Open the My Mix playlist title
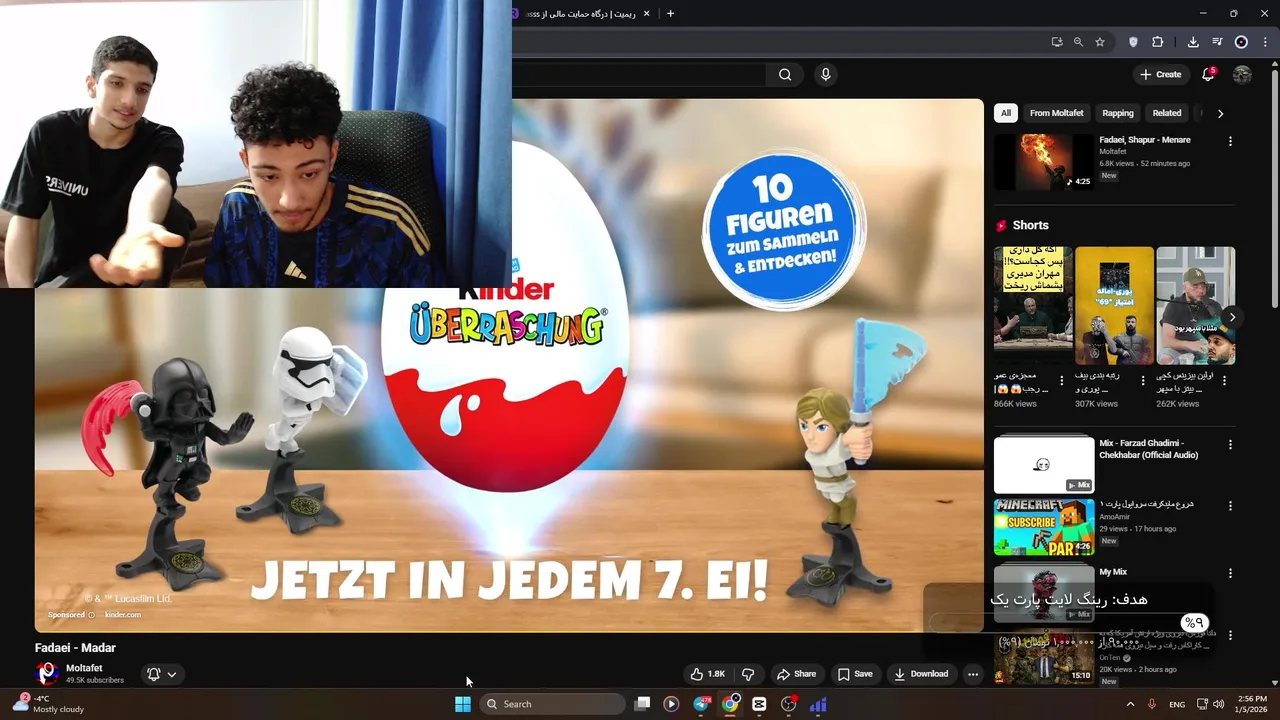Image resolution: width=1280 pixels, height=720 pixels. [x=1113, y=572]
